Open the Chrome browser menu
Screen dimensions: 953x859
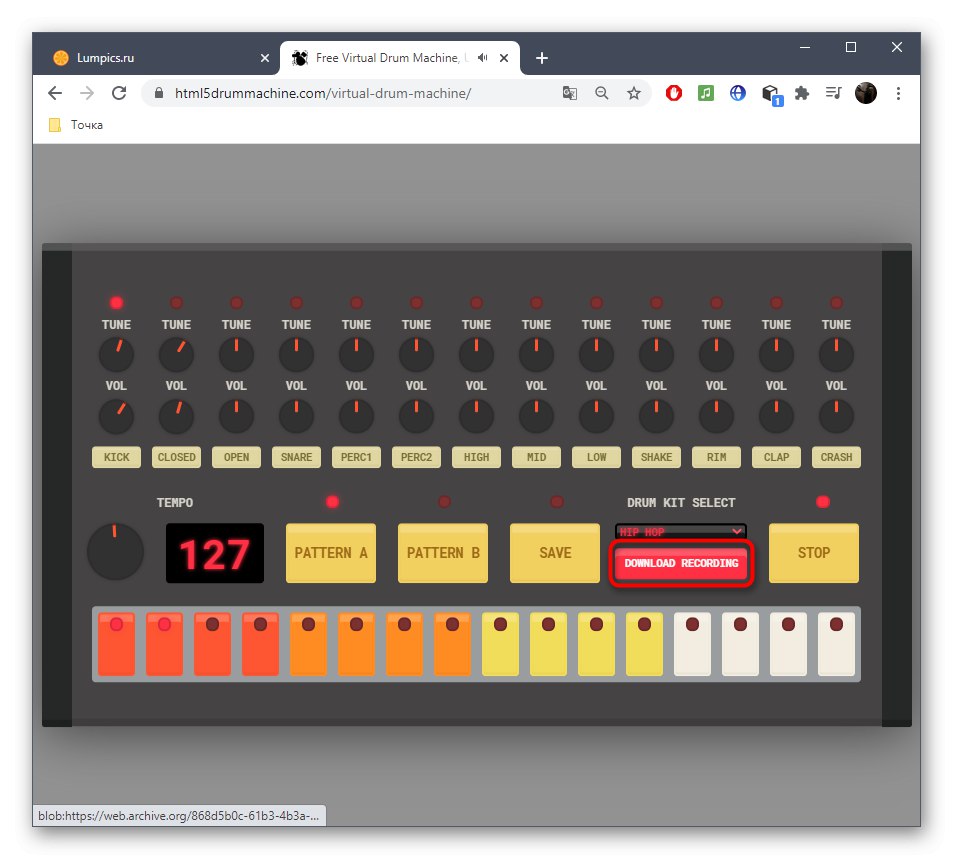pos(898,92)
